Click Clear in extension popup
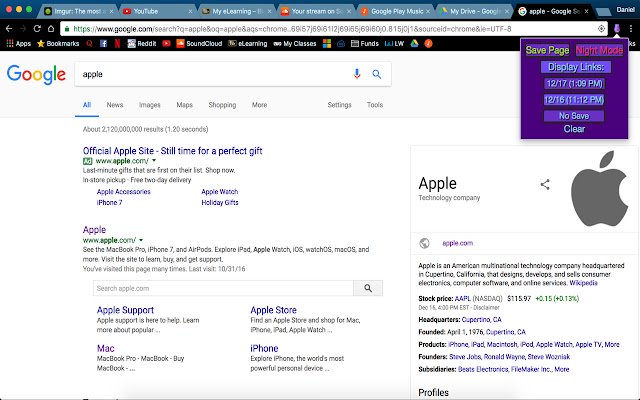Image resolution: width=640 pixels, height=400 pixels. (574, 129)
